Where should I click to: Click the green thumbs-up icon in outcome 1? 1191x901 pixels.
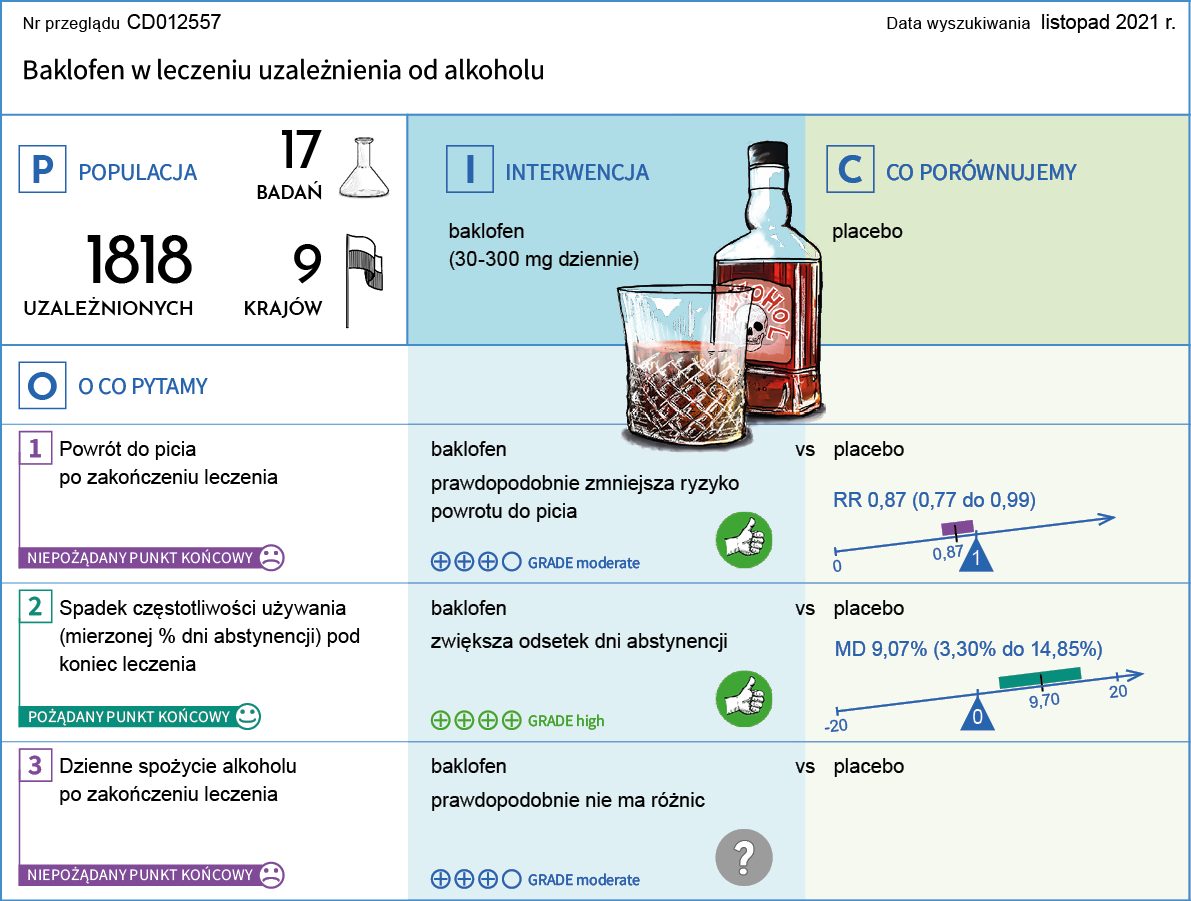coord(744,540)
